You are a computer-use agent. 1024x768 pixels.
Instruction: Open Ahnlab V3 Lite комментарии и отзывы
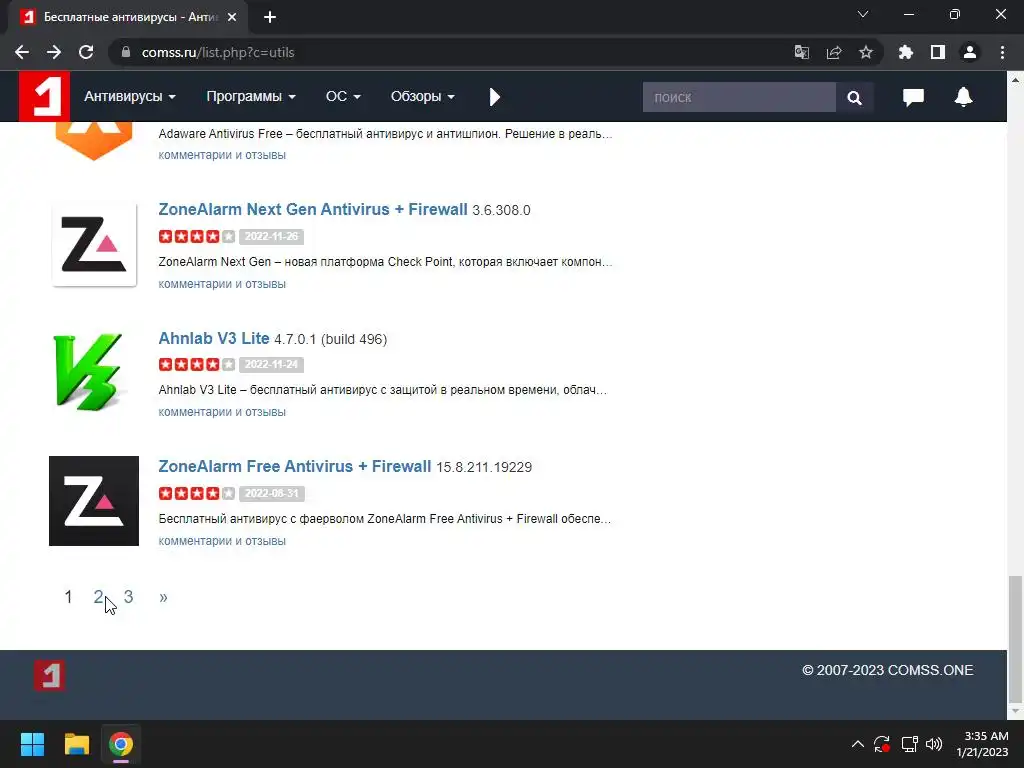(x=222, y=412)
